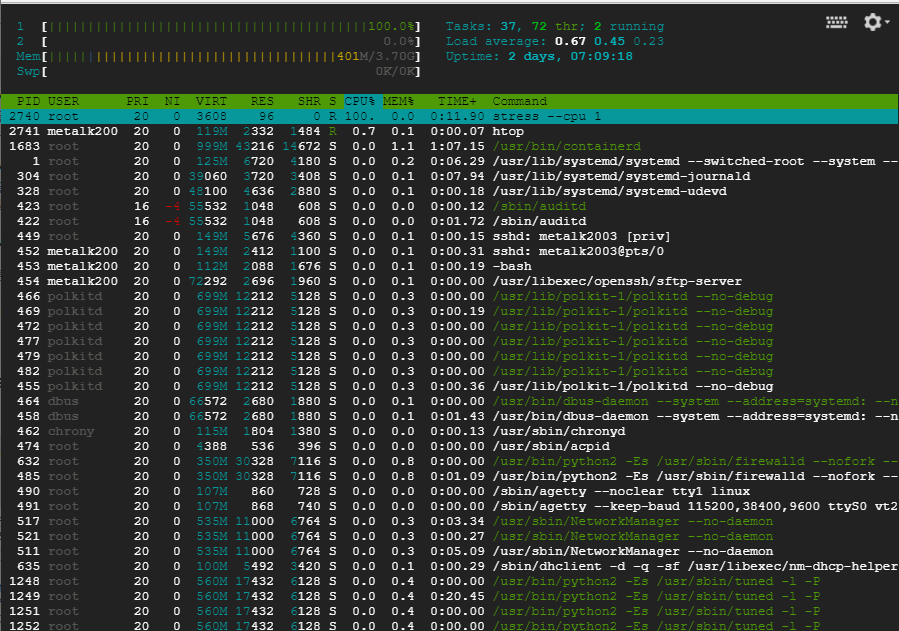Select the systemd-udevd process row

click(x=450, y=191)
